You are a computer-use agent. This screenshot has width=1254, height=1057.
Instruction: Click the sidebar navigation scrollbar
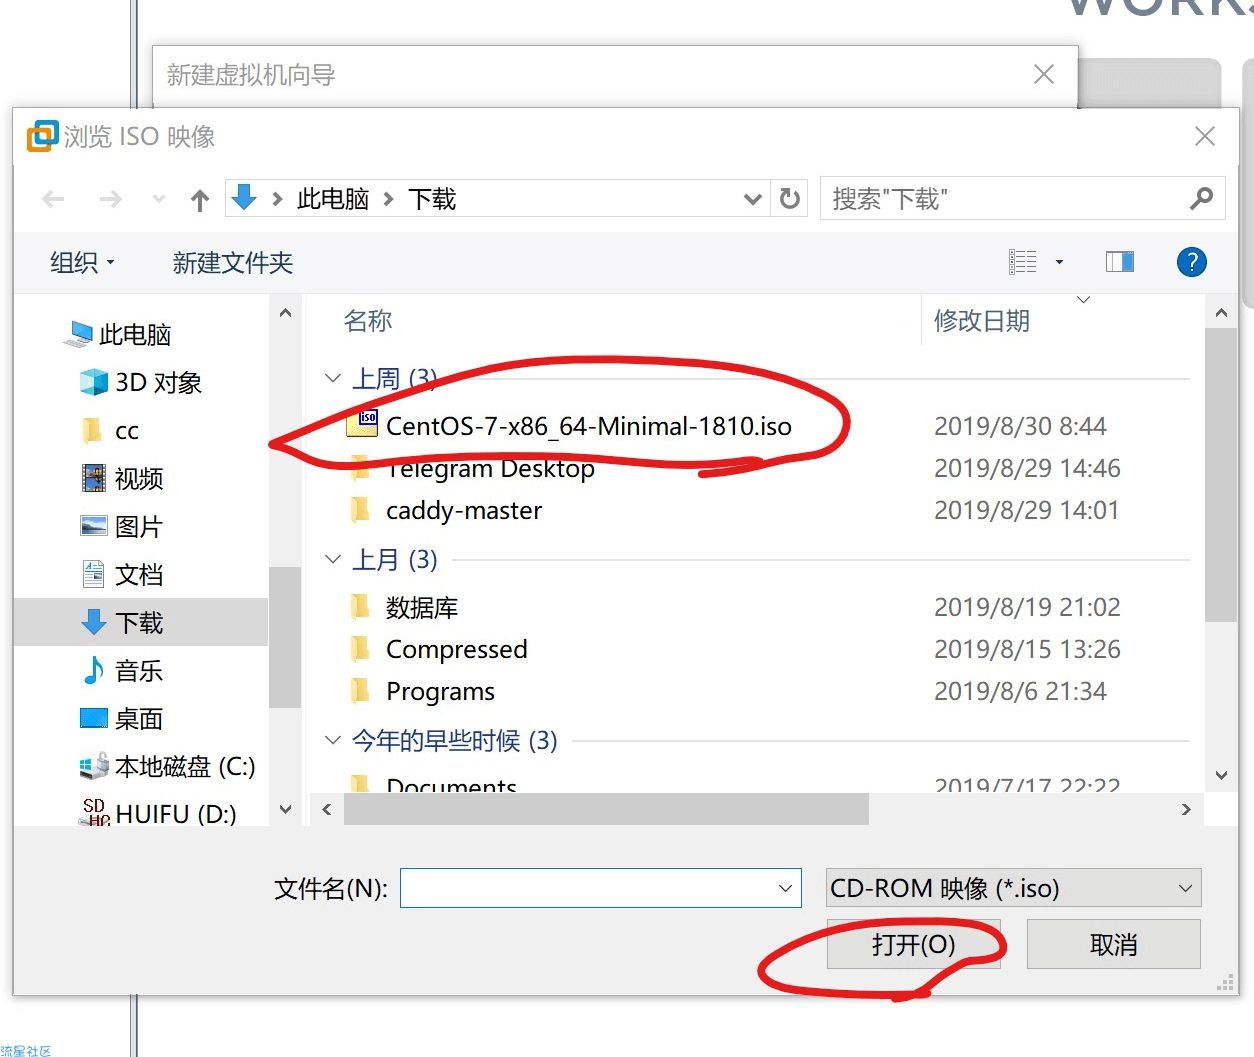click(x=285, y=637)
